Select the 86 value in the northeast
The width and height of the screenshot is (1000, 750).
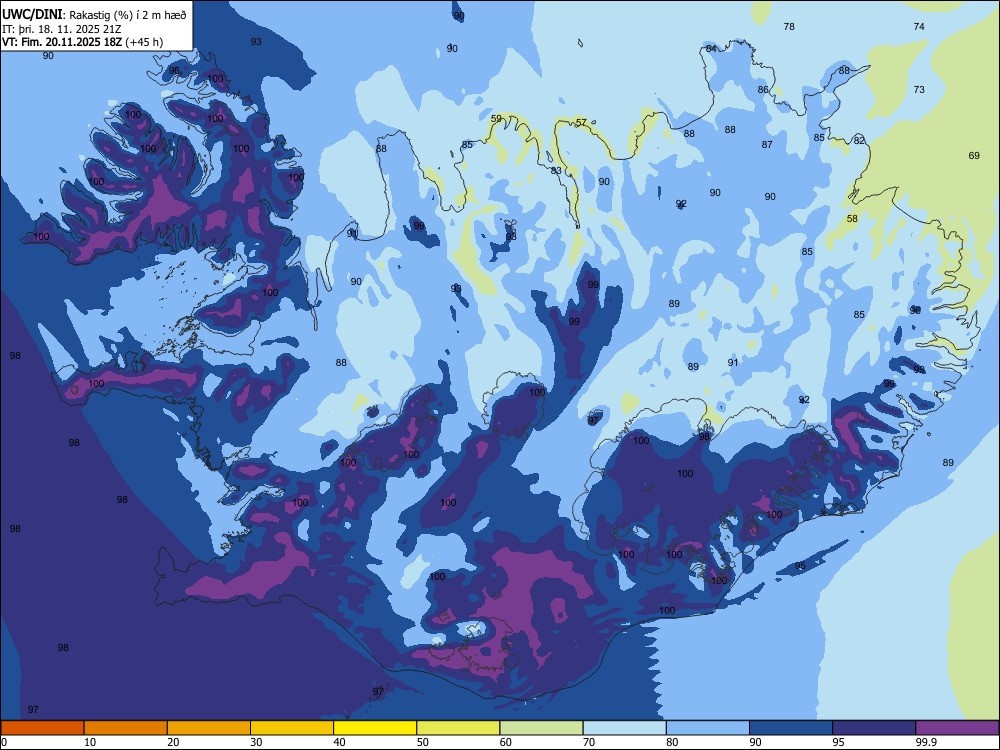coord(763,90)
